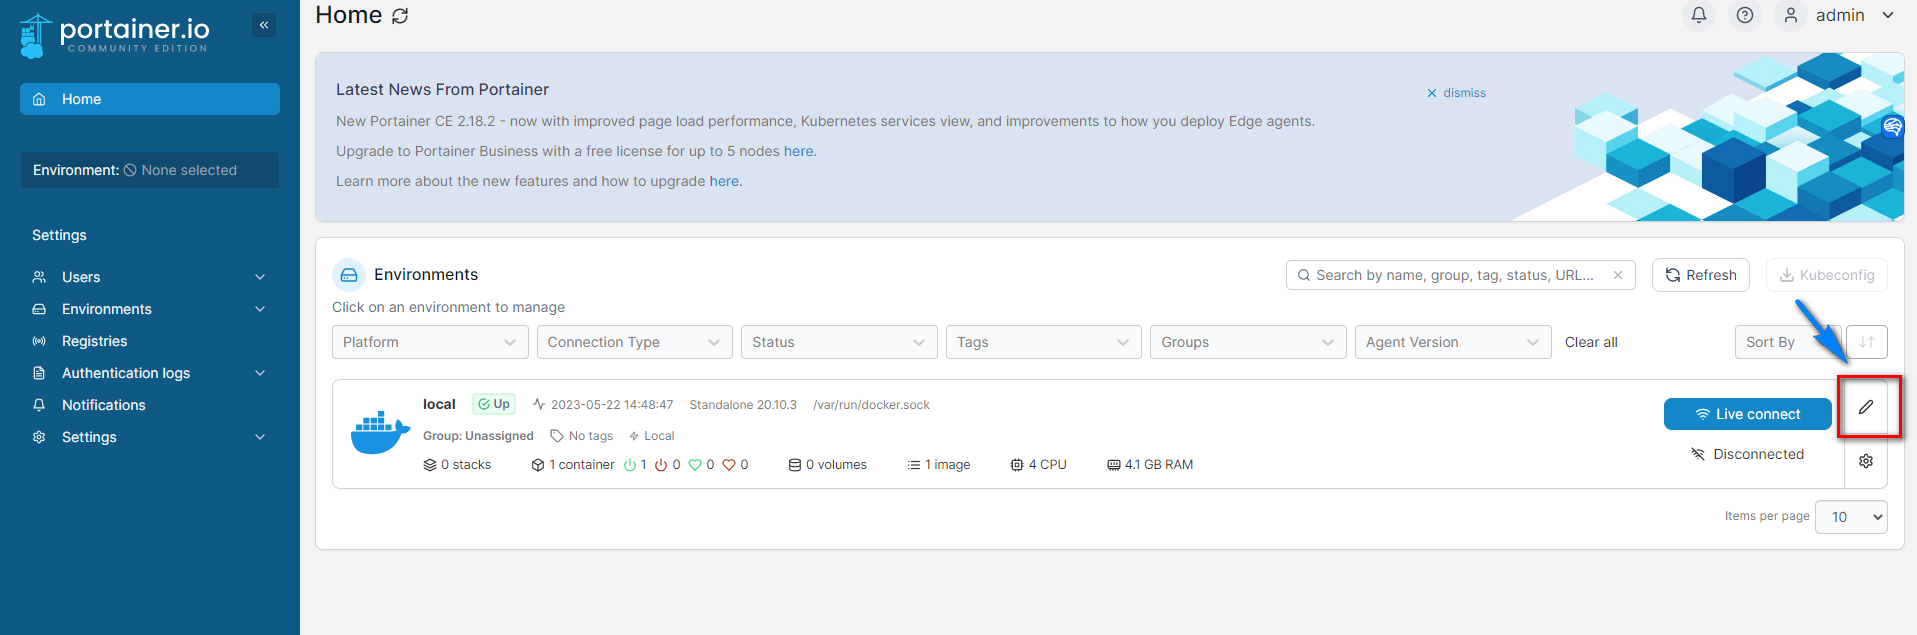Click the refresh icon beside Home title
The image size is (1917, 635).
pos(400,16)
